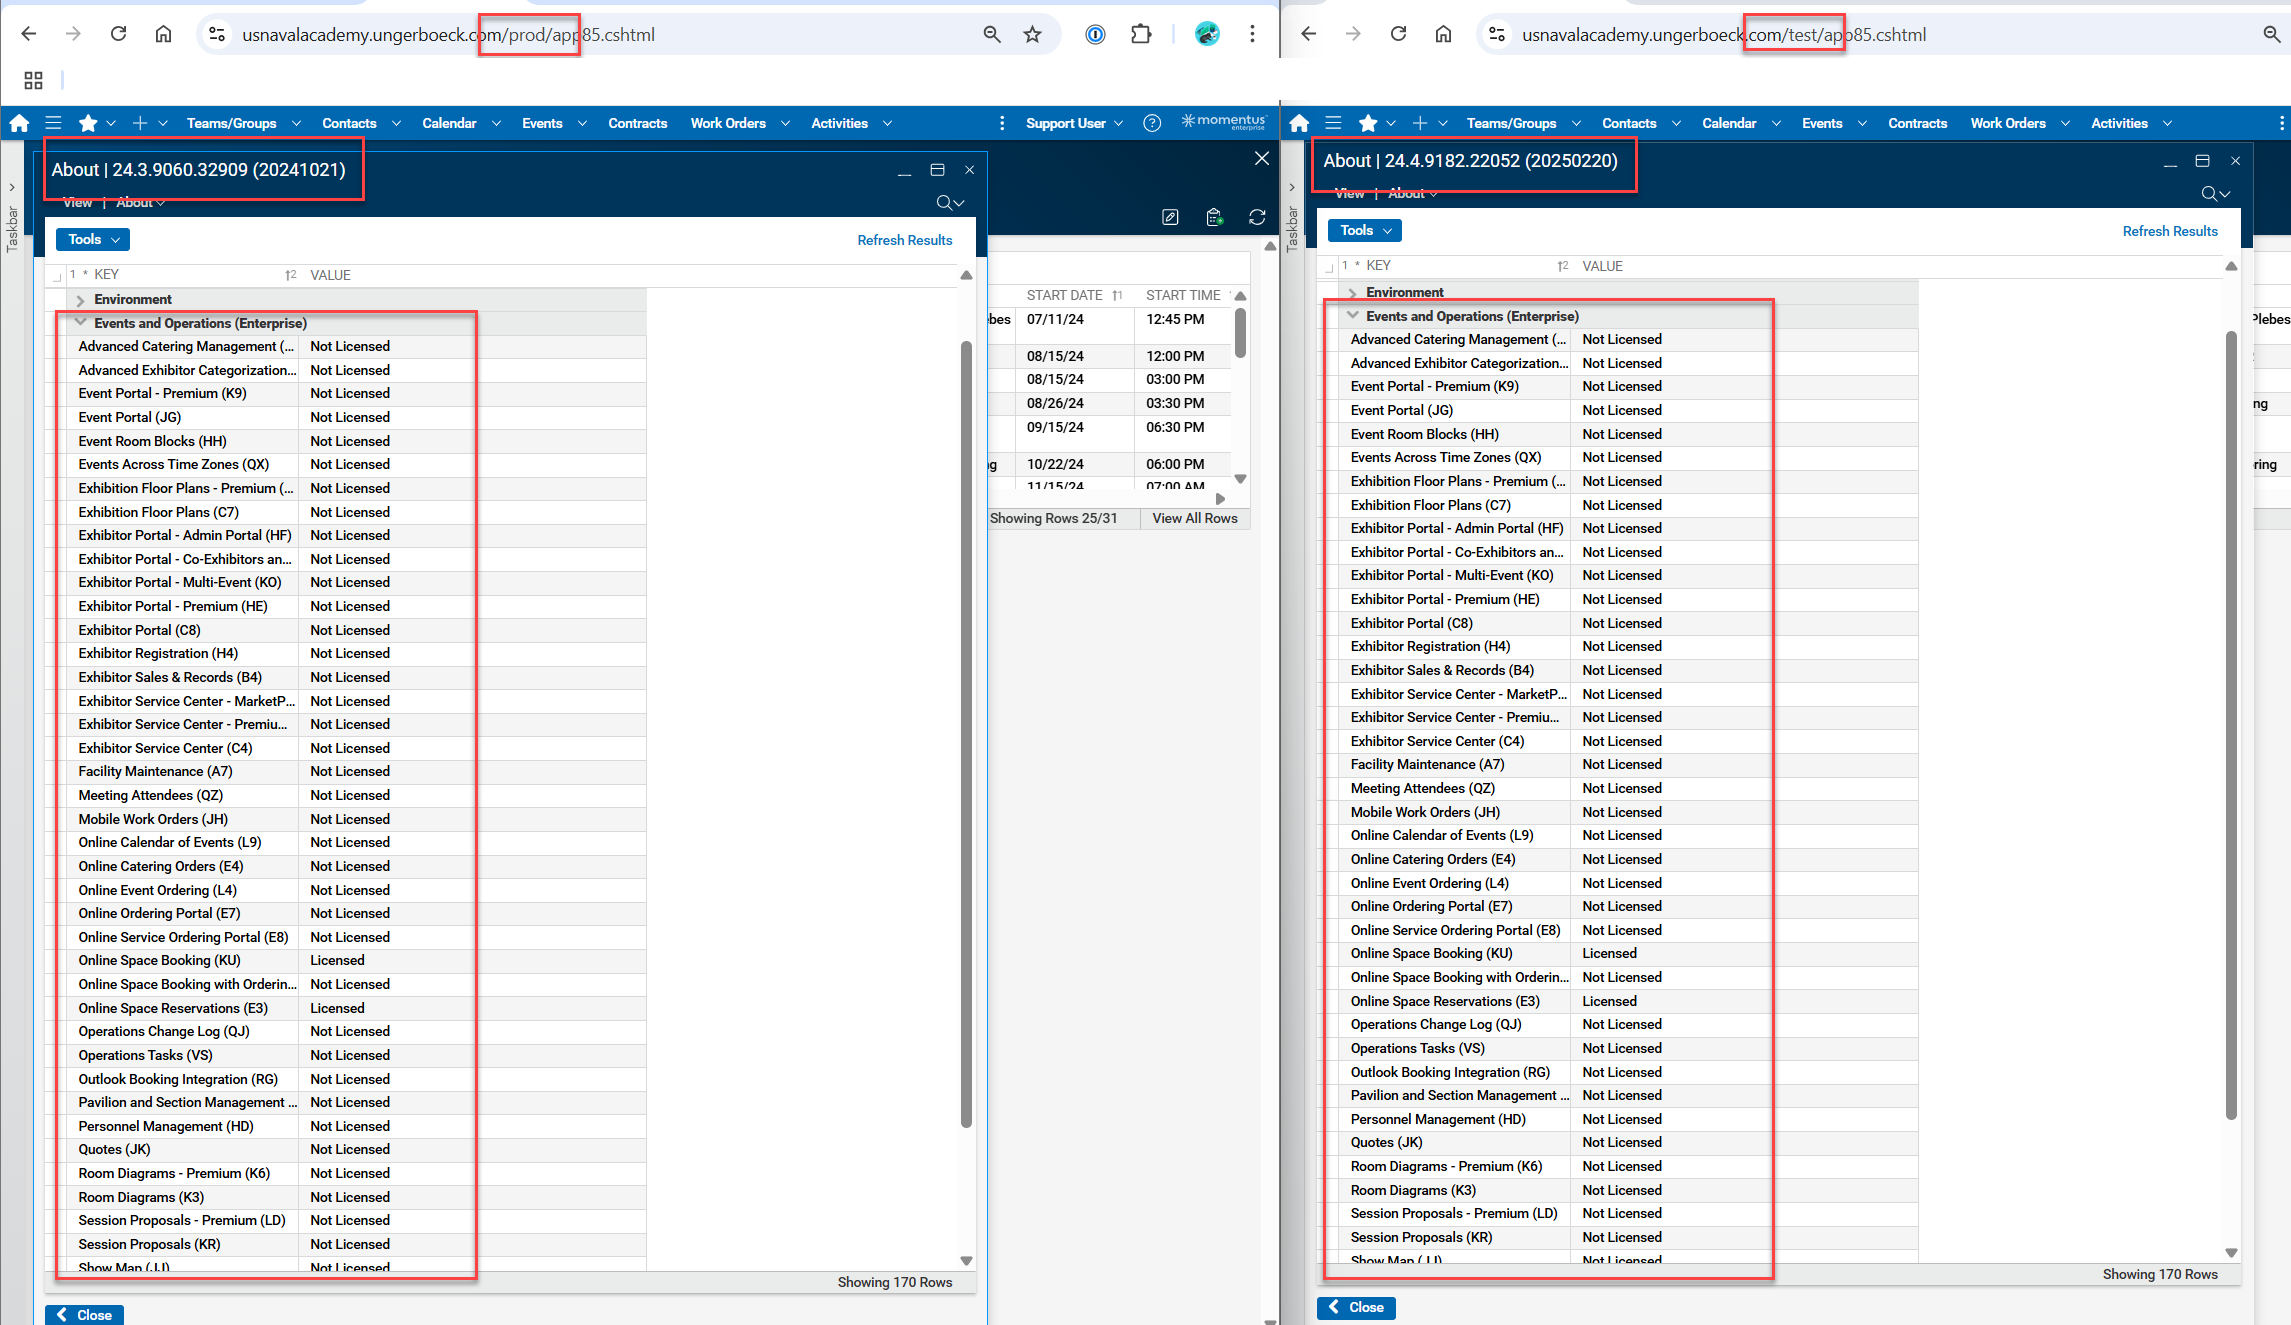The width and height of the screenshot is (2291, 1325).
Task: Go back in the left browser
Action: 28,34
